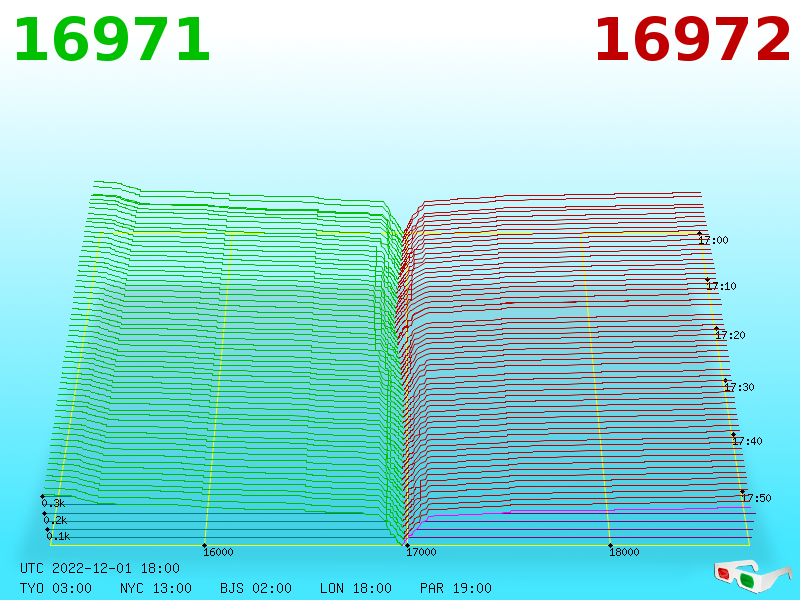Image resolution: width=800 pixels, height=600 pixels.
Task: Click the 16000 price axis label
Action: 218,552
